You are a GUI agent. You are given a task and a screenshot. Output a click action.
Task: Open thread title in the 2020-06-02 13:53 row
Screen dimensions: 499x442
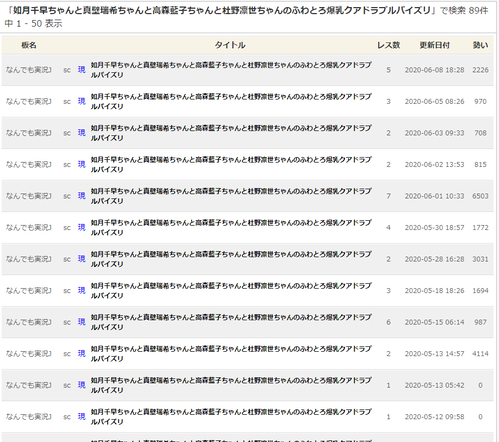(x=231, y=164)
